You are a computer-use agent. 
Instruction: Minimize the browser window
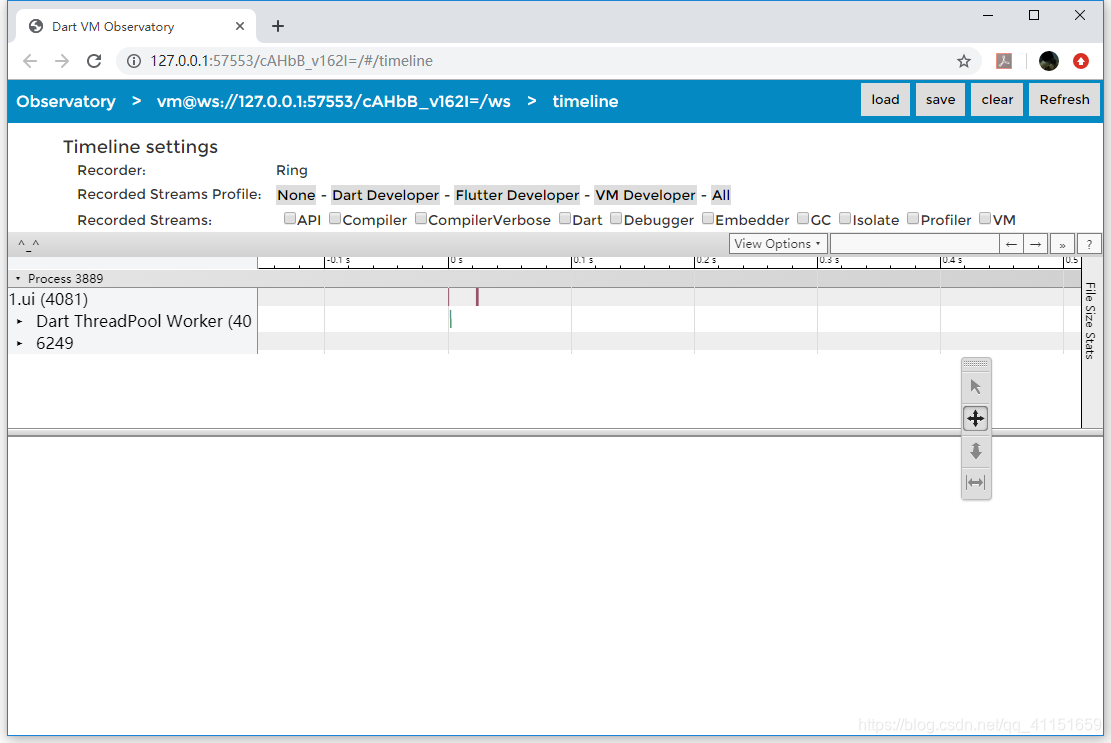[x=988, y=16]
